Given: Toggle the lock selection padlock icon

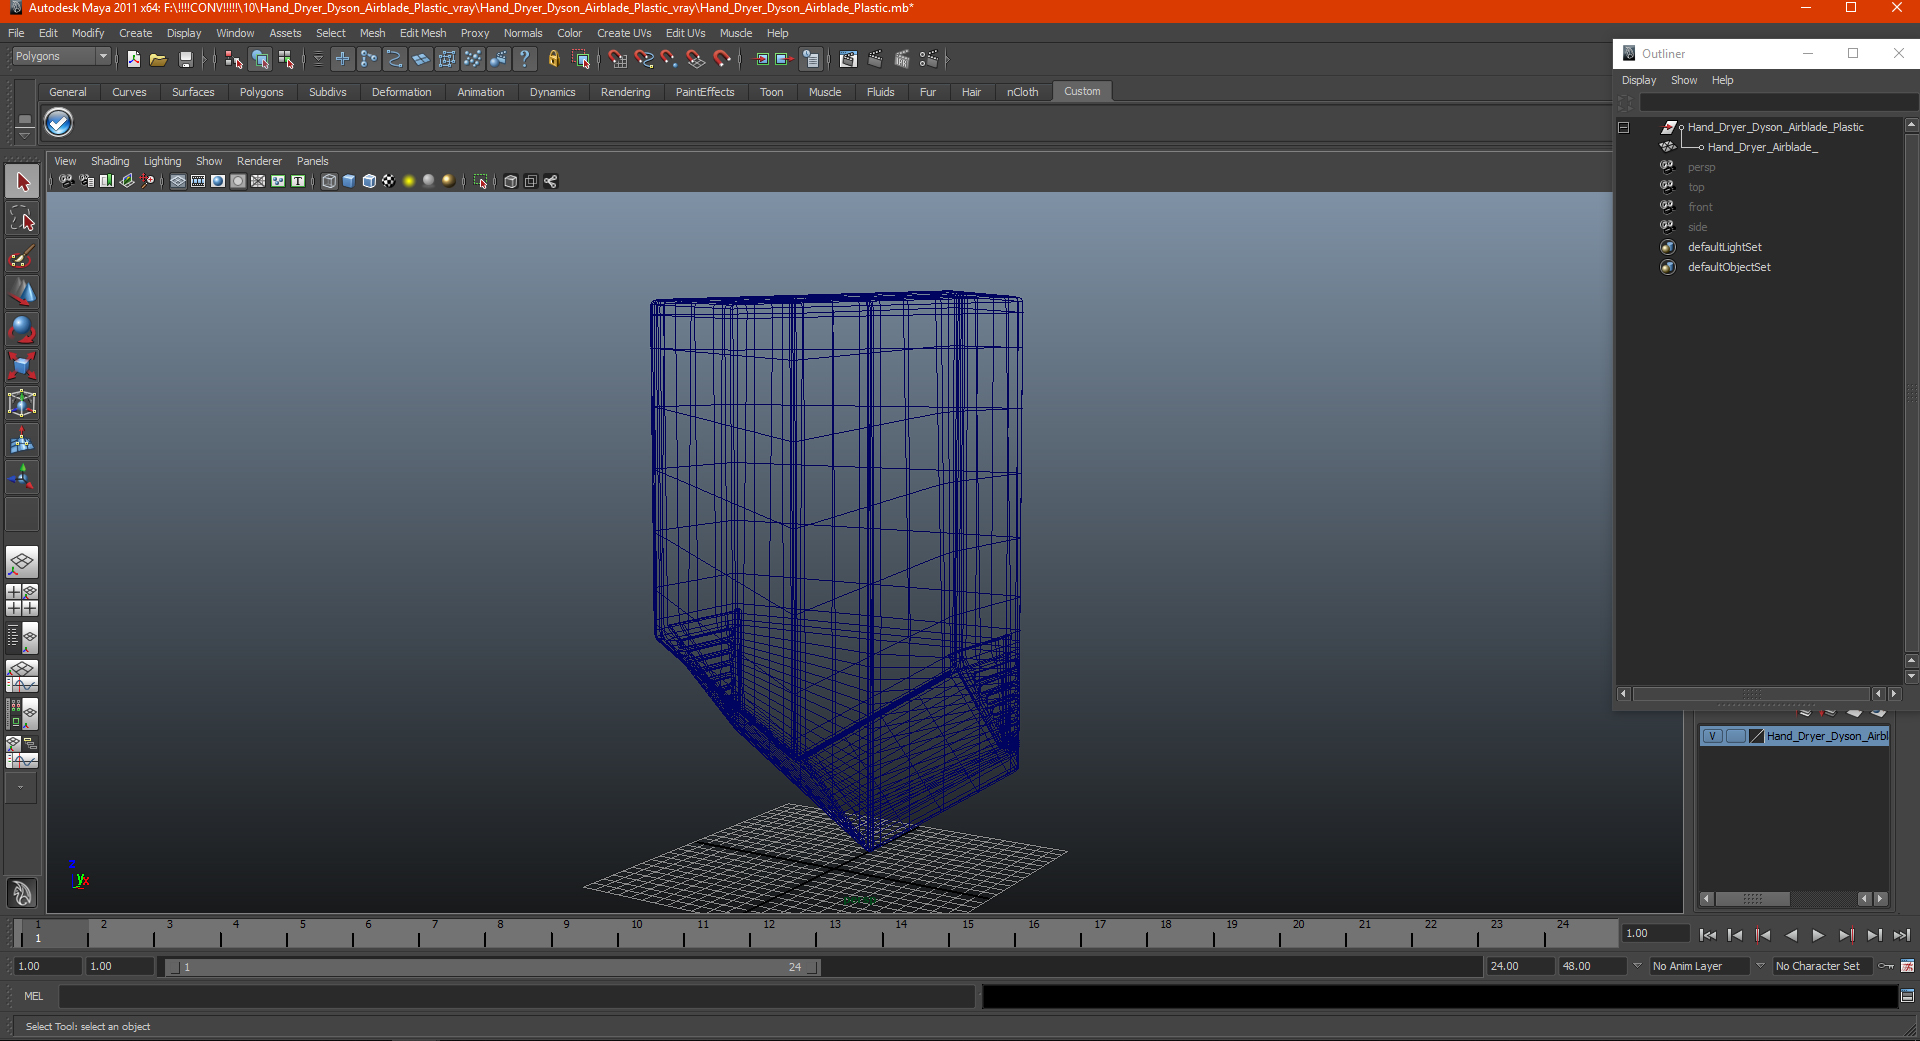Looking at the screenshot, I should pyautogui.click(x=553, y=59).
